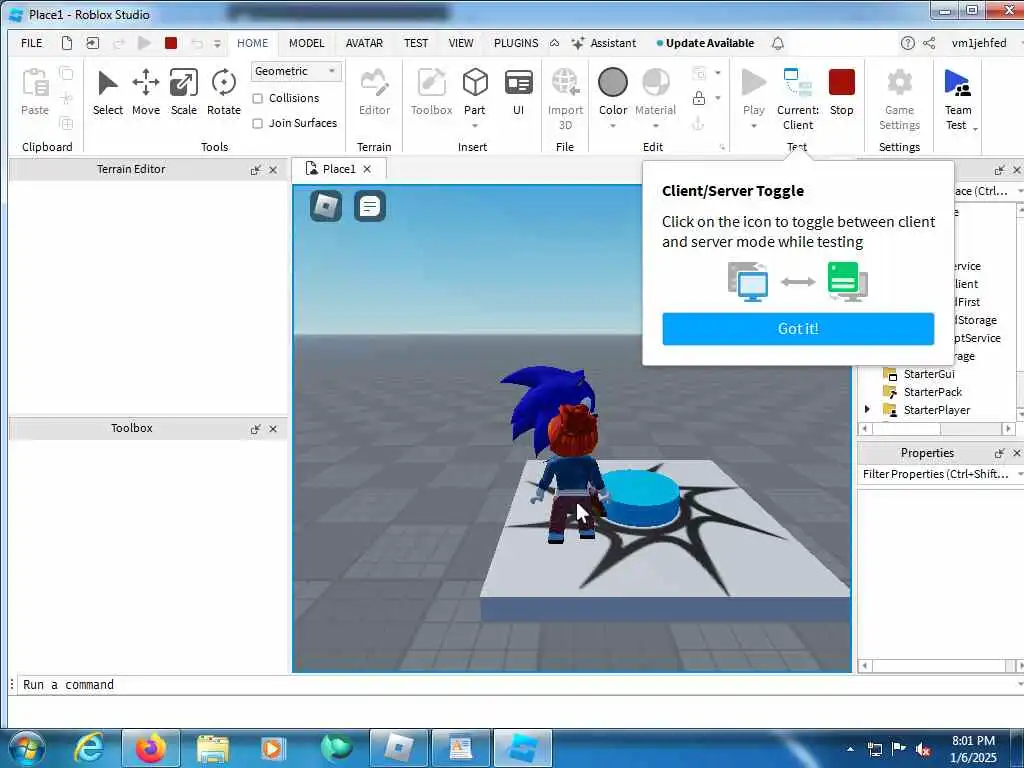Image resolution: width=1024 pixels, height=768 pixels.
Task: Expand the Color dropdown arrow
Action: [x=613, y=125]
